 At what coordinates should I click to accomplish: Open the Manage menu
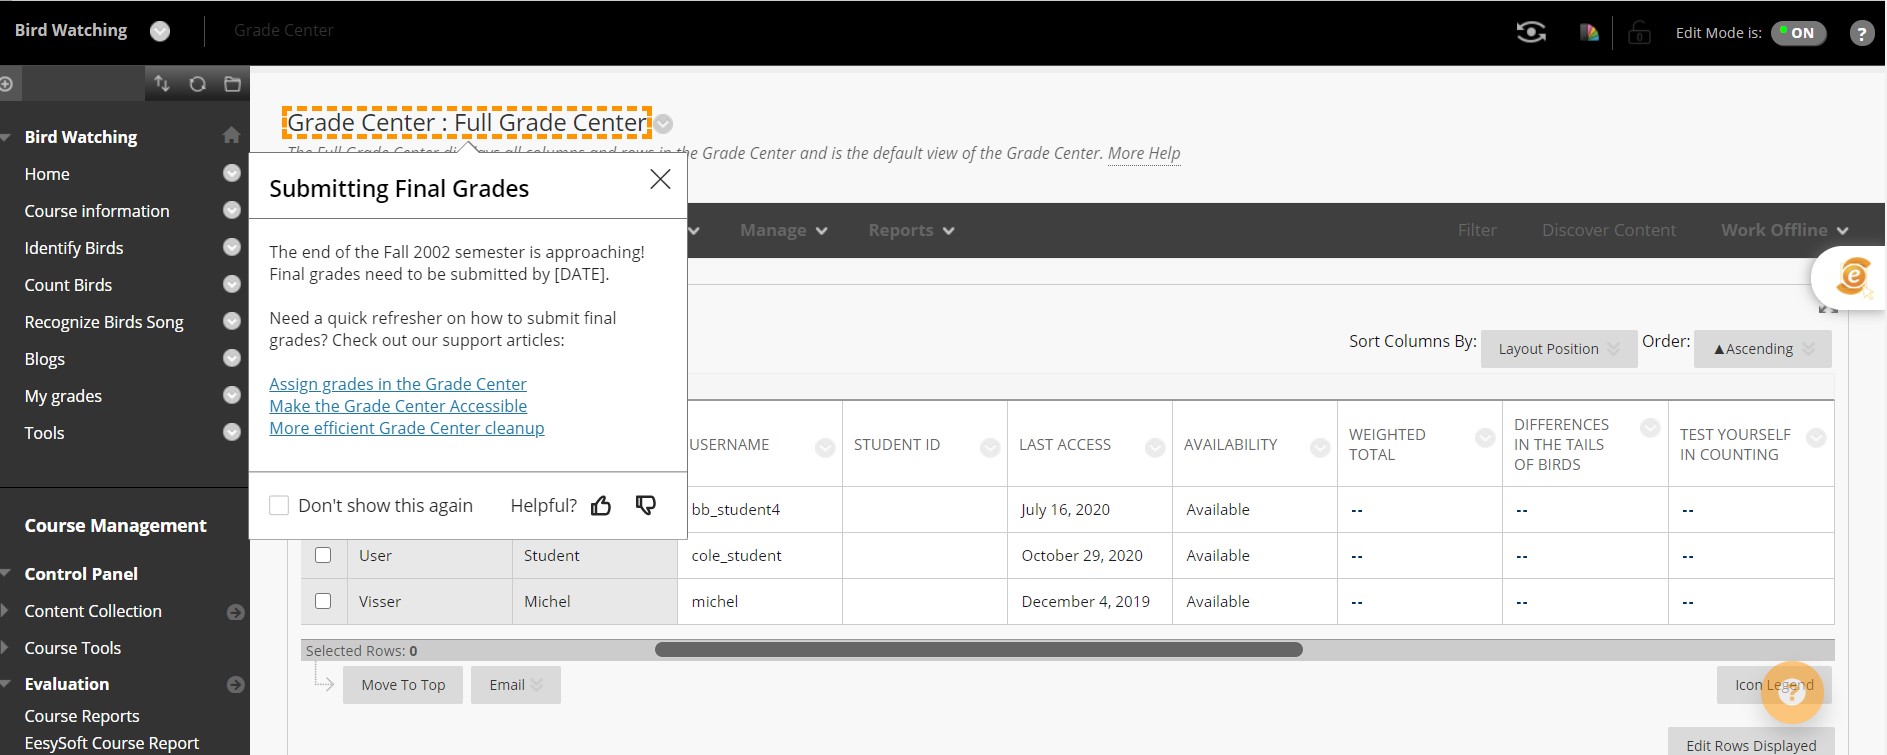pos(784,230)
